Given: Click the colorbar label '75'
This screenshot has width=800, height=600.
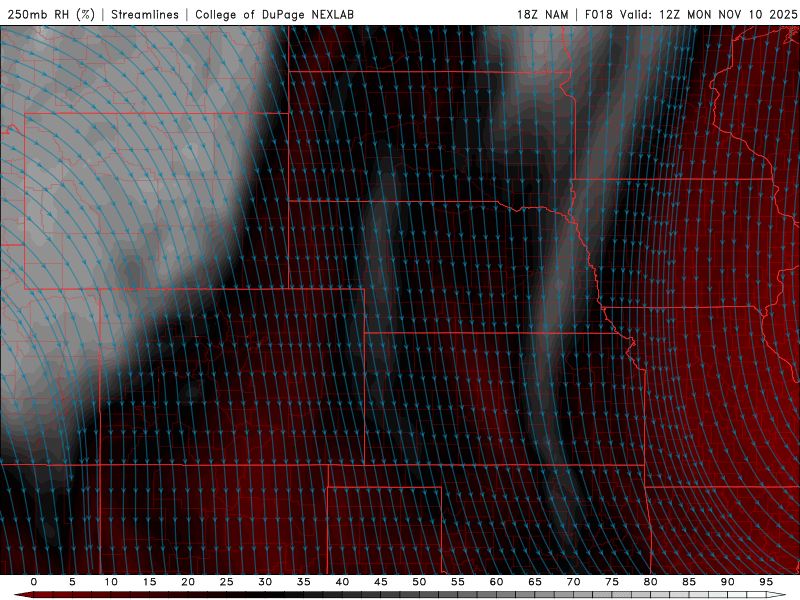Looking at the screenshot, I should tap(612, 582).
